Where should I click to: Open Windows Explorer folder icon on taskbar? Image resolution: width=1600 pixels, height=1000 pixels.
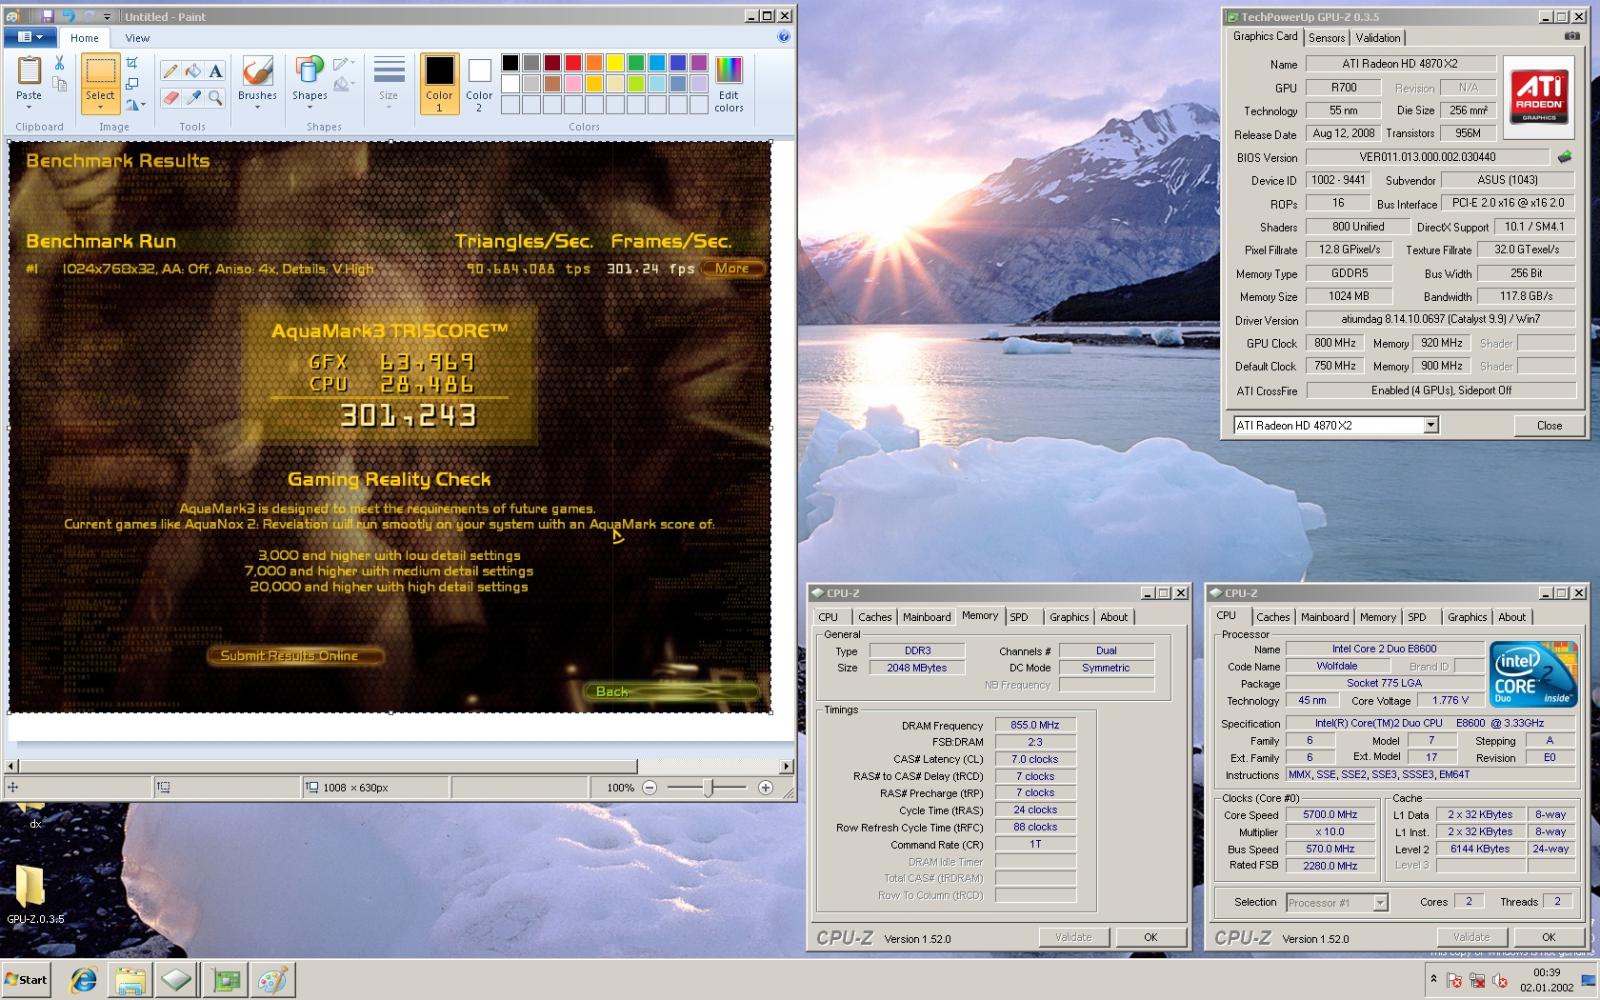(129, 981)
